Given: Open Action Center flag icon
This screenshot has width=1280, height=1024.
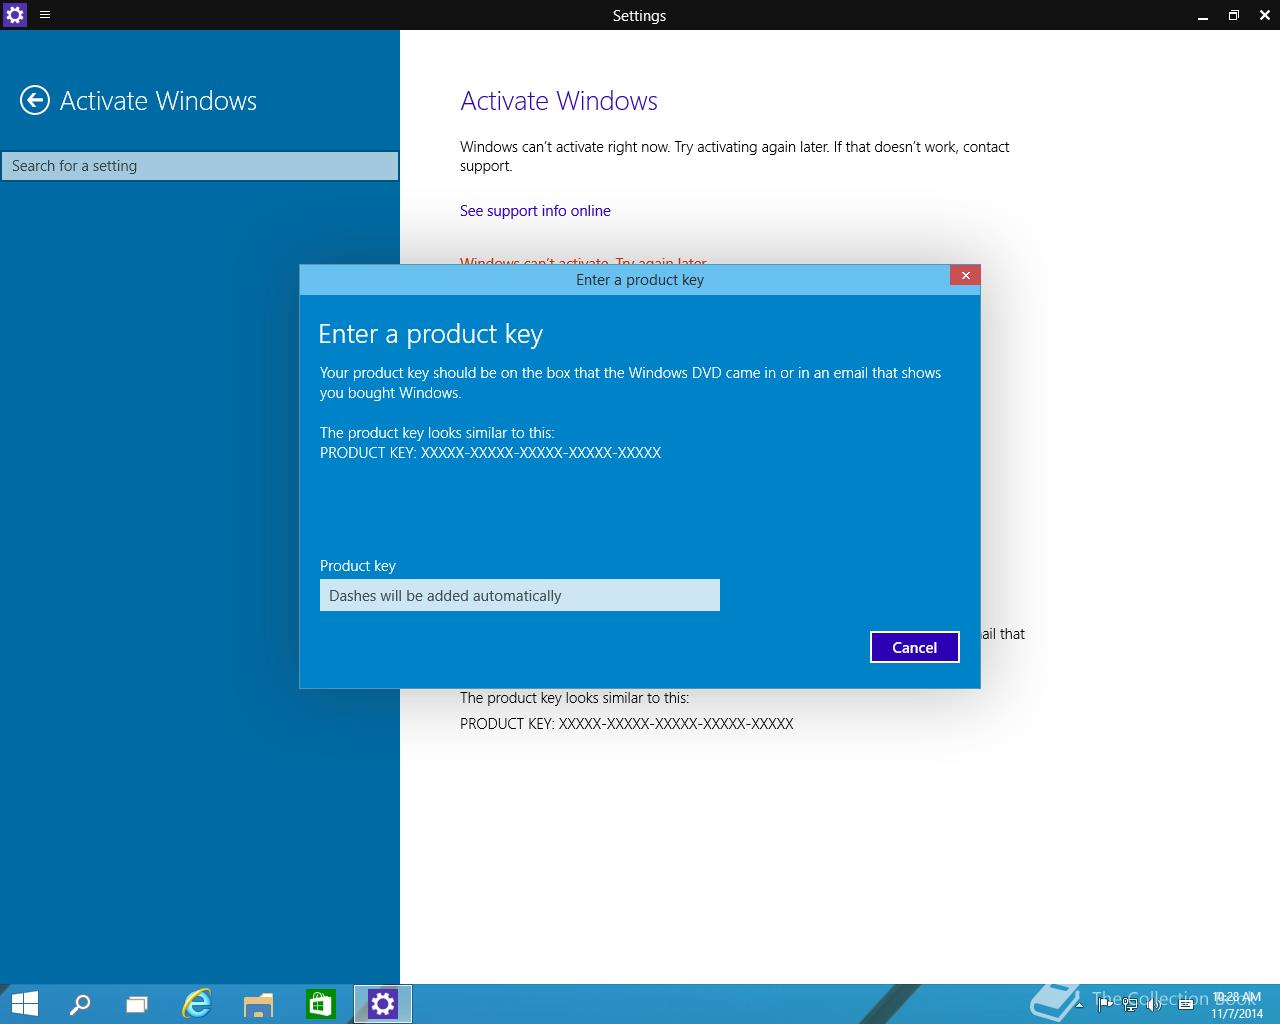Looking at the screenshot, I should [1104, 1004].
